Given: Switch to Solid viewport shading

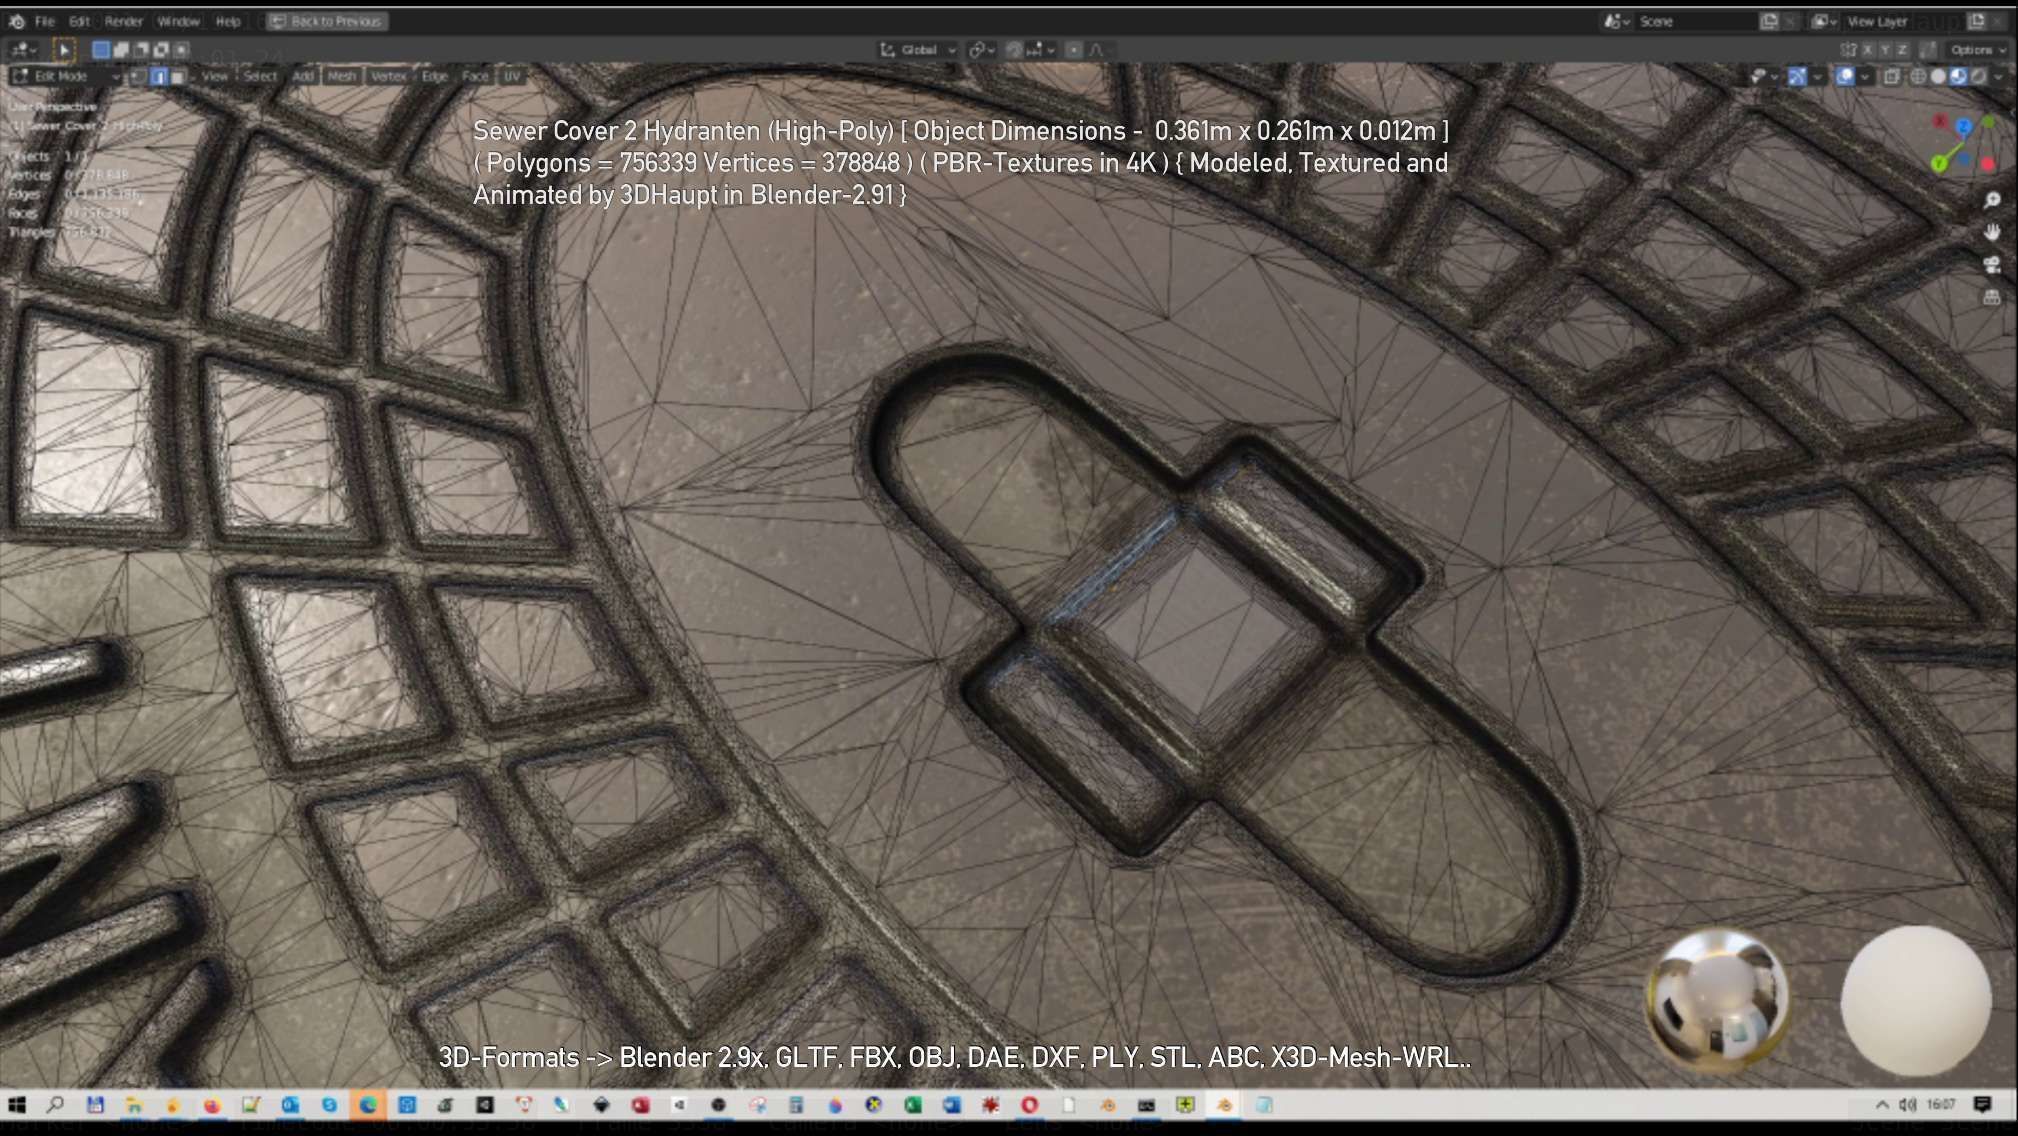Looking at the screenshot, I should tap(1938, 76).
